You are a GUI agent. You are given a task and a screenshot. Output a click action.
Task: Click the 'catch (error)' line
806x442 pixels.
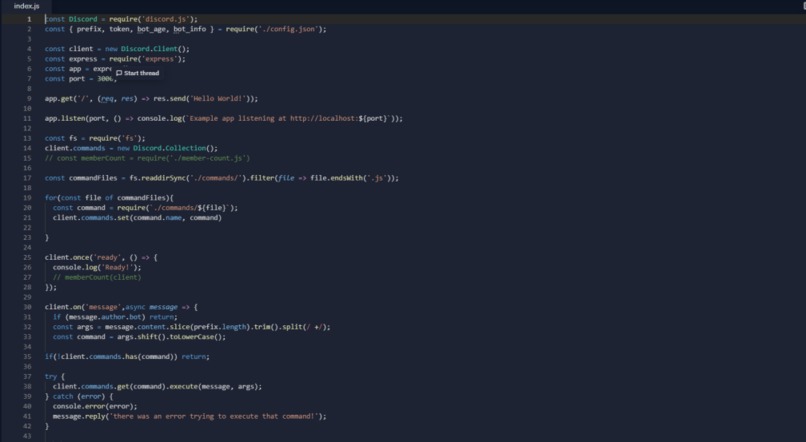[79, 397]
